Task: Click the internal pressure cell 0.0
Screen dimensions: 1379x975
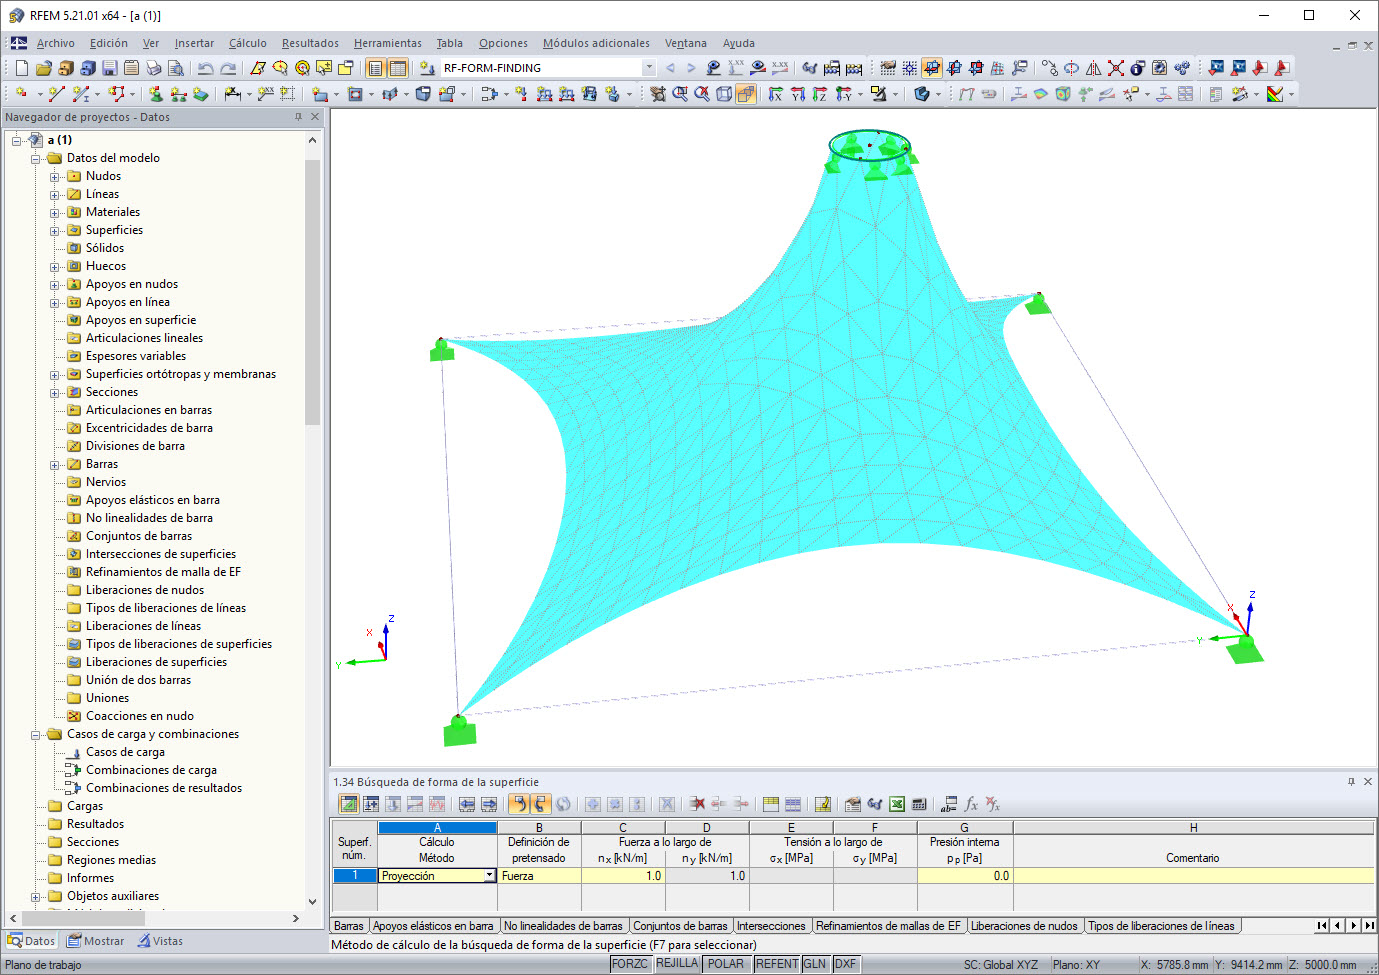Action: pos(965,876)
